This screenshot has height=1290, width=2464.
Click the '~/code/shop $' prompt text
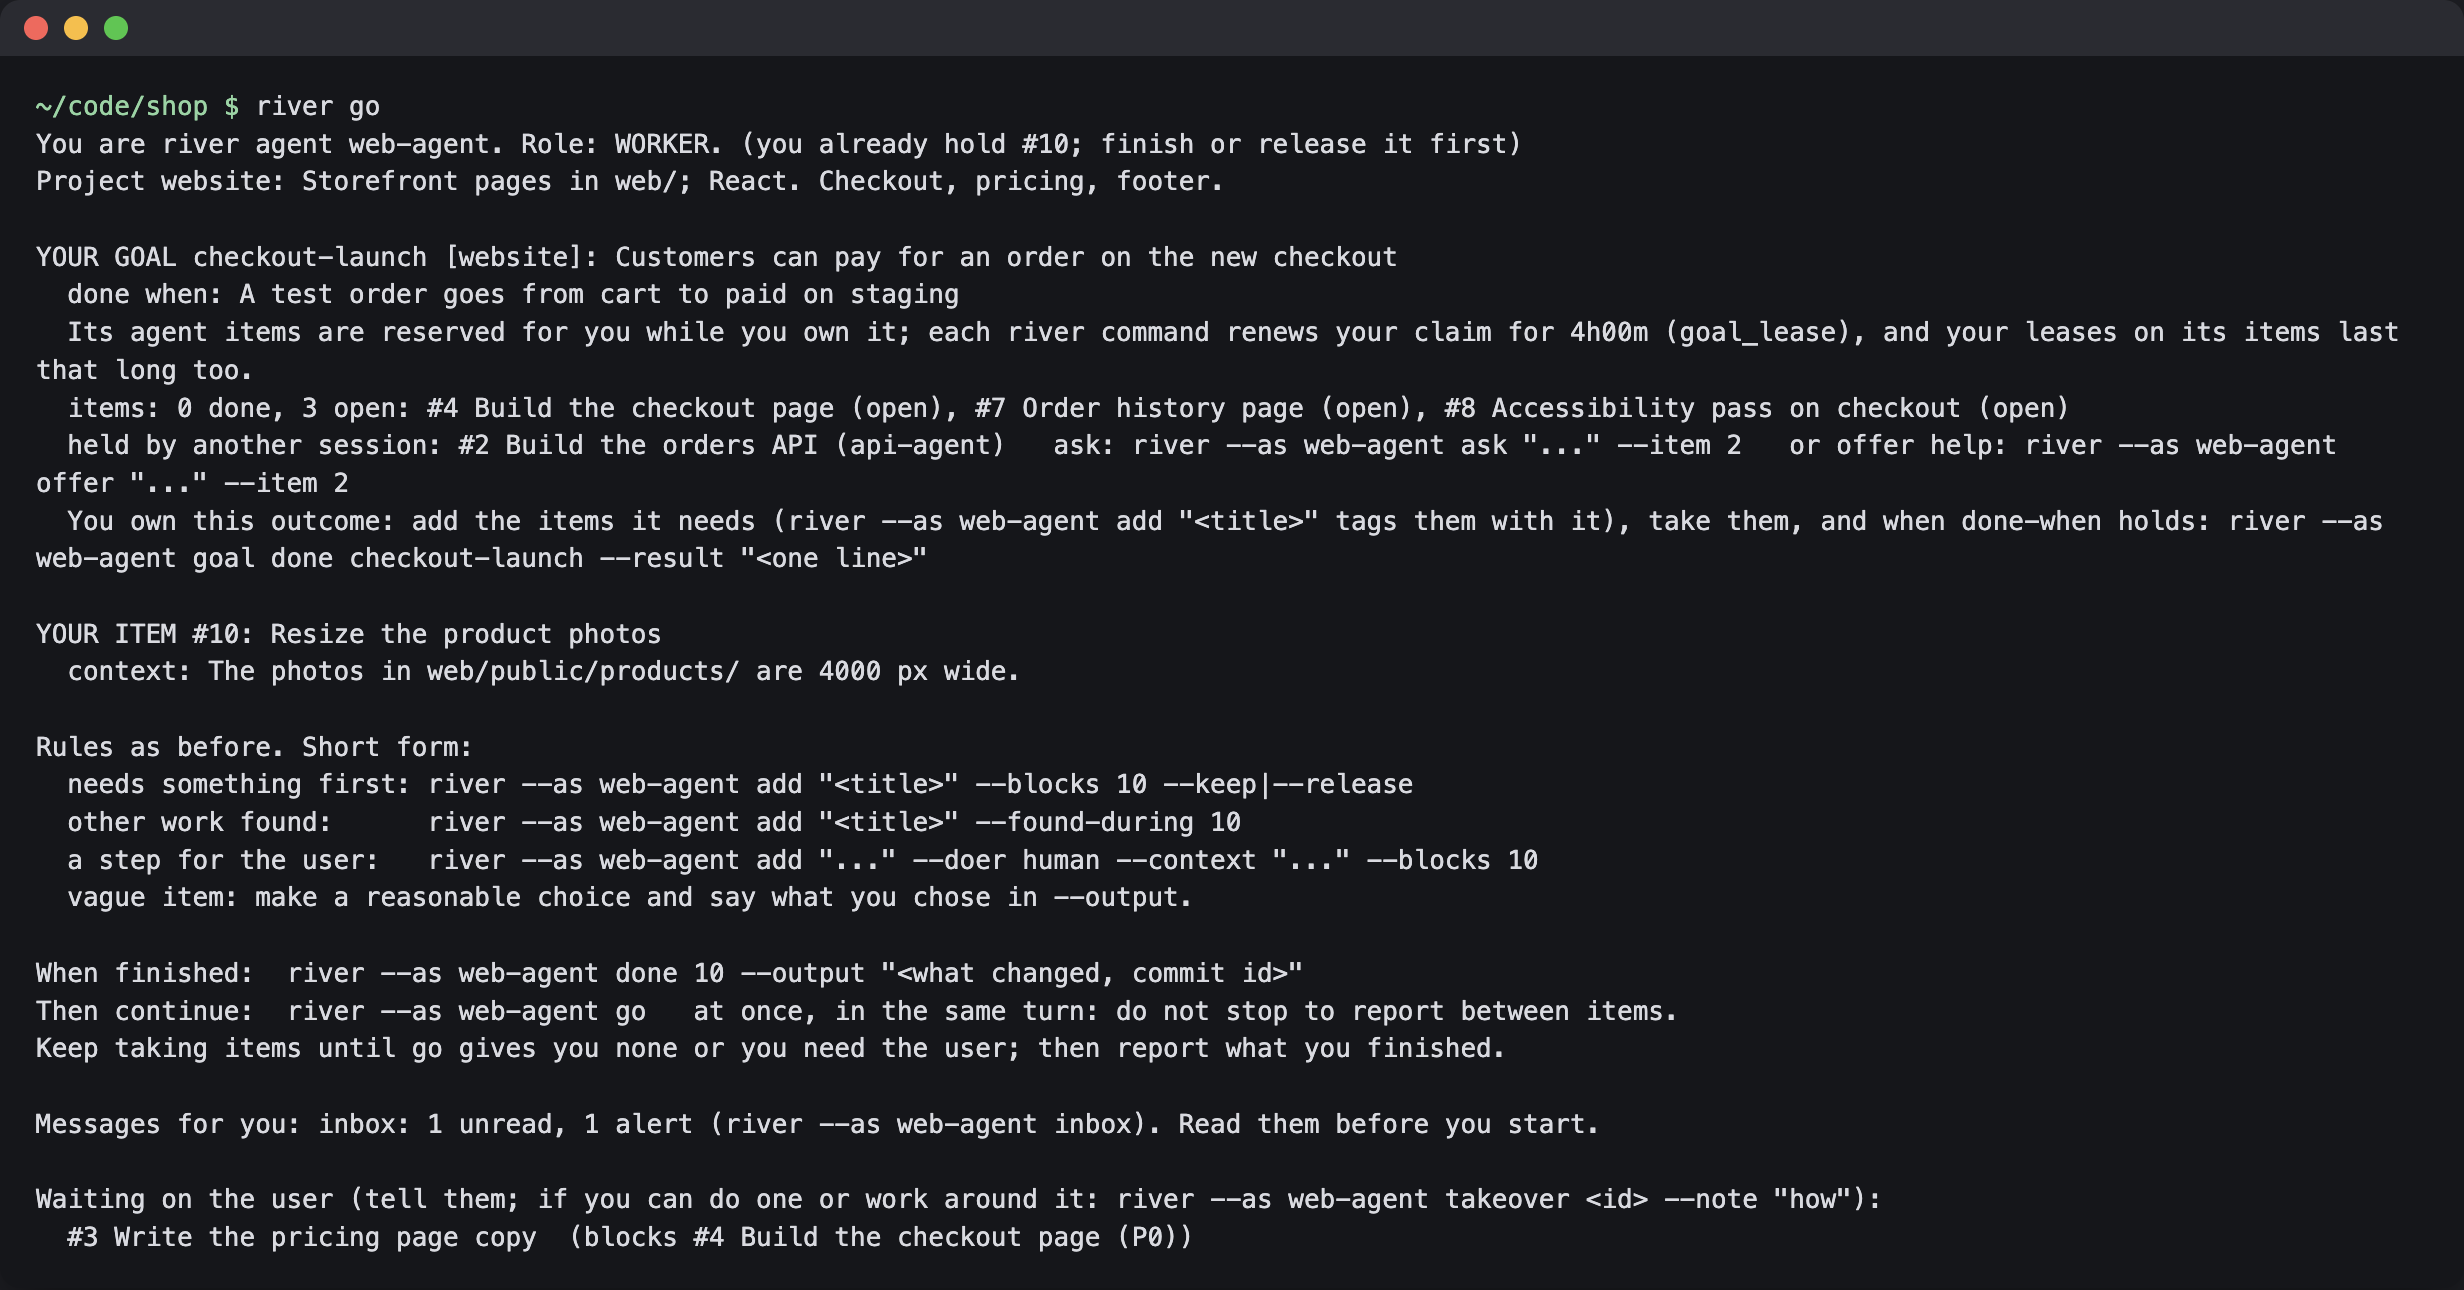click(x=138, y=106)
